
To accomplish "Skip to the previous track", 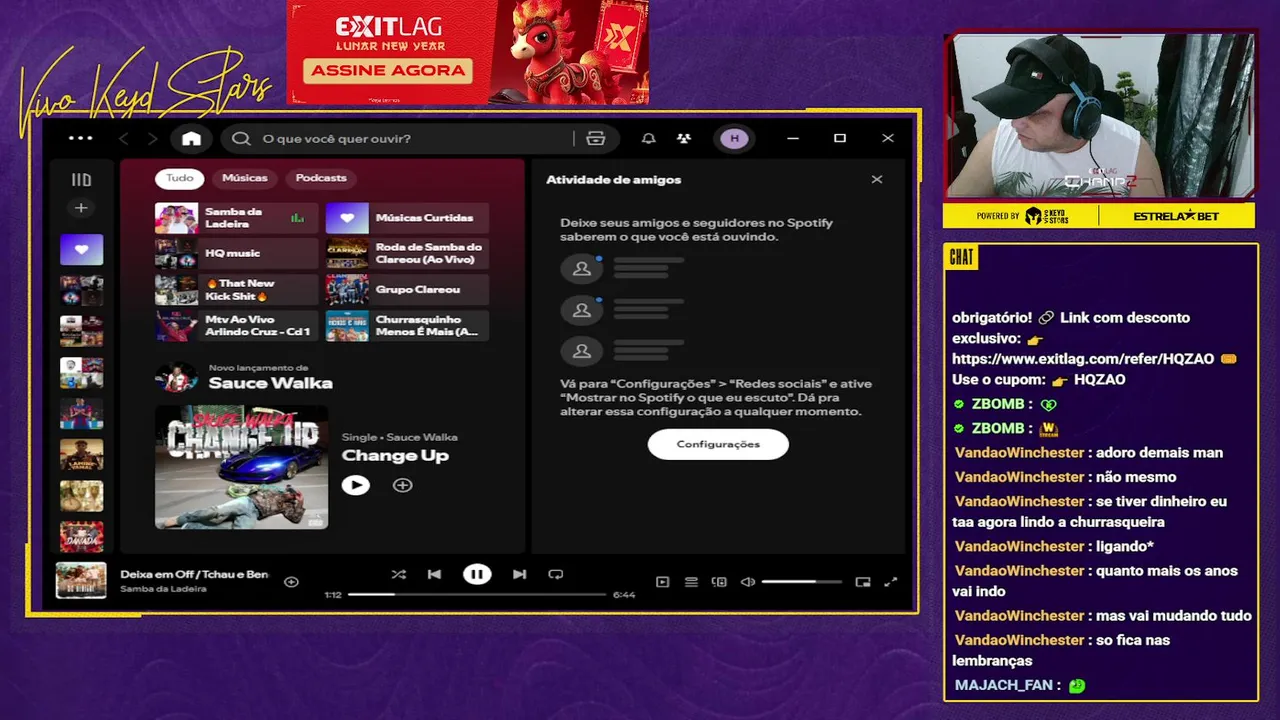I will 434,574.
